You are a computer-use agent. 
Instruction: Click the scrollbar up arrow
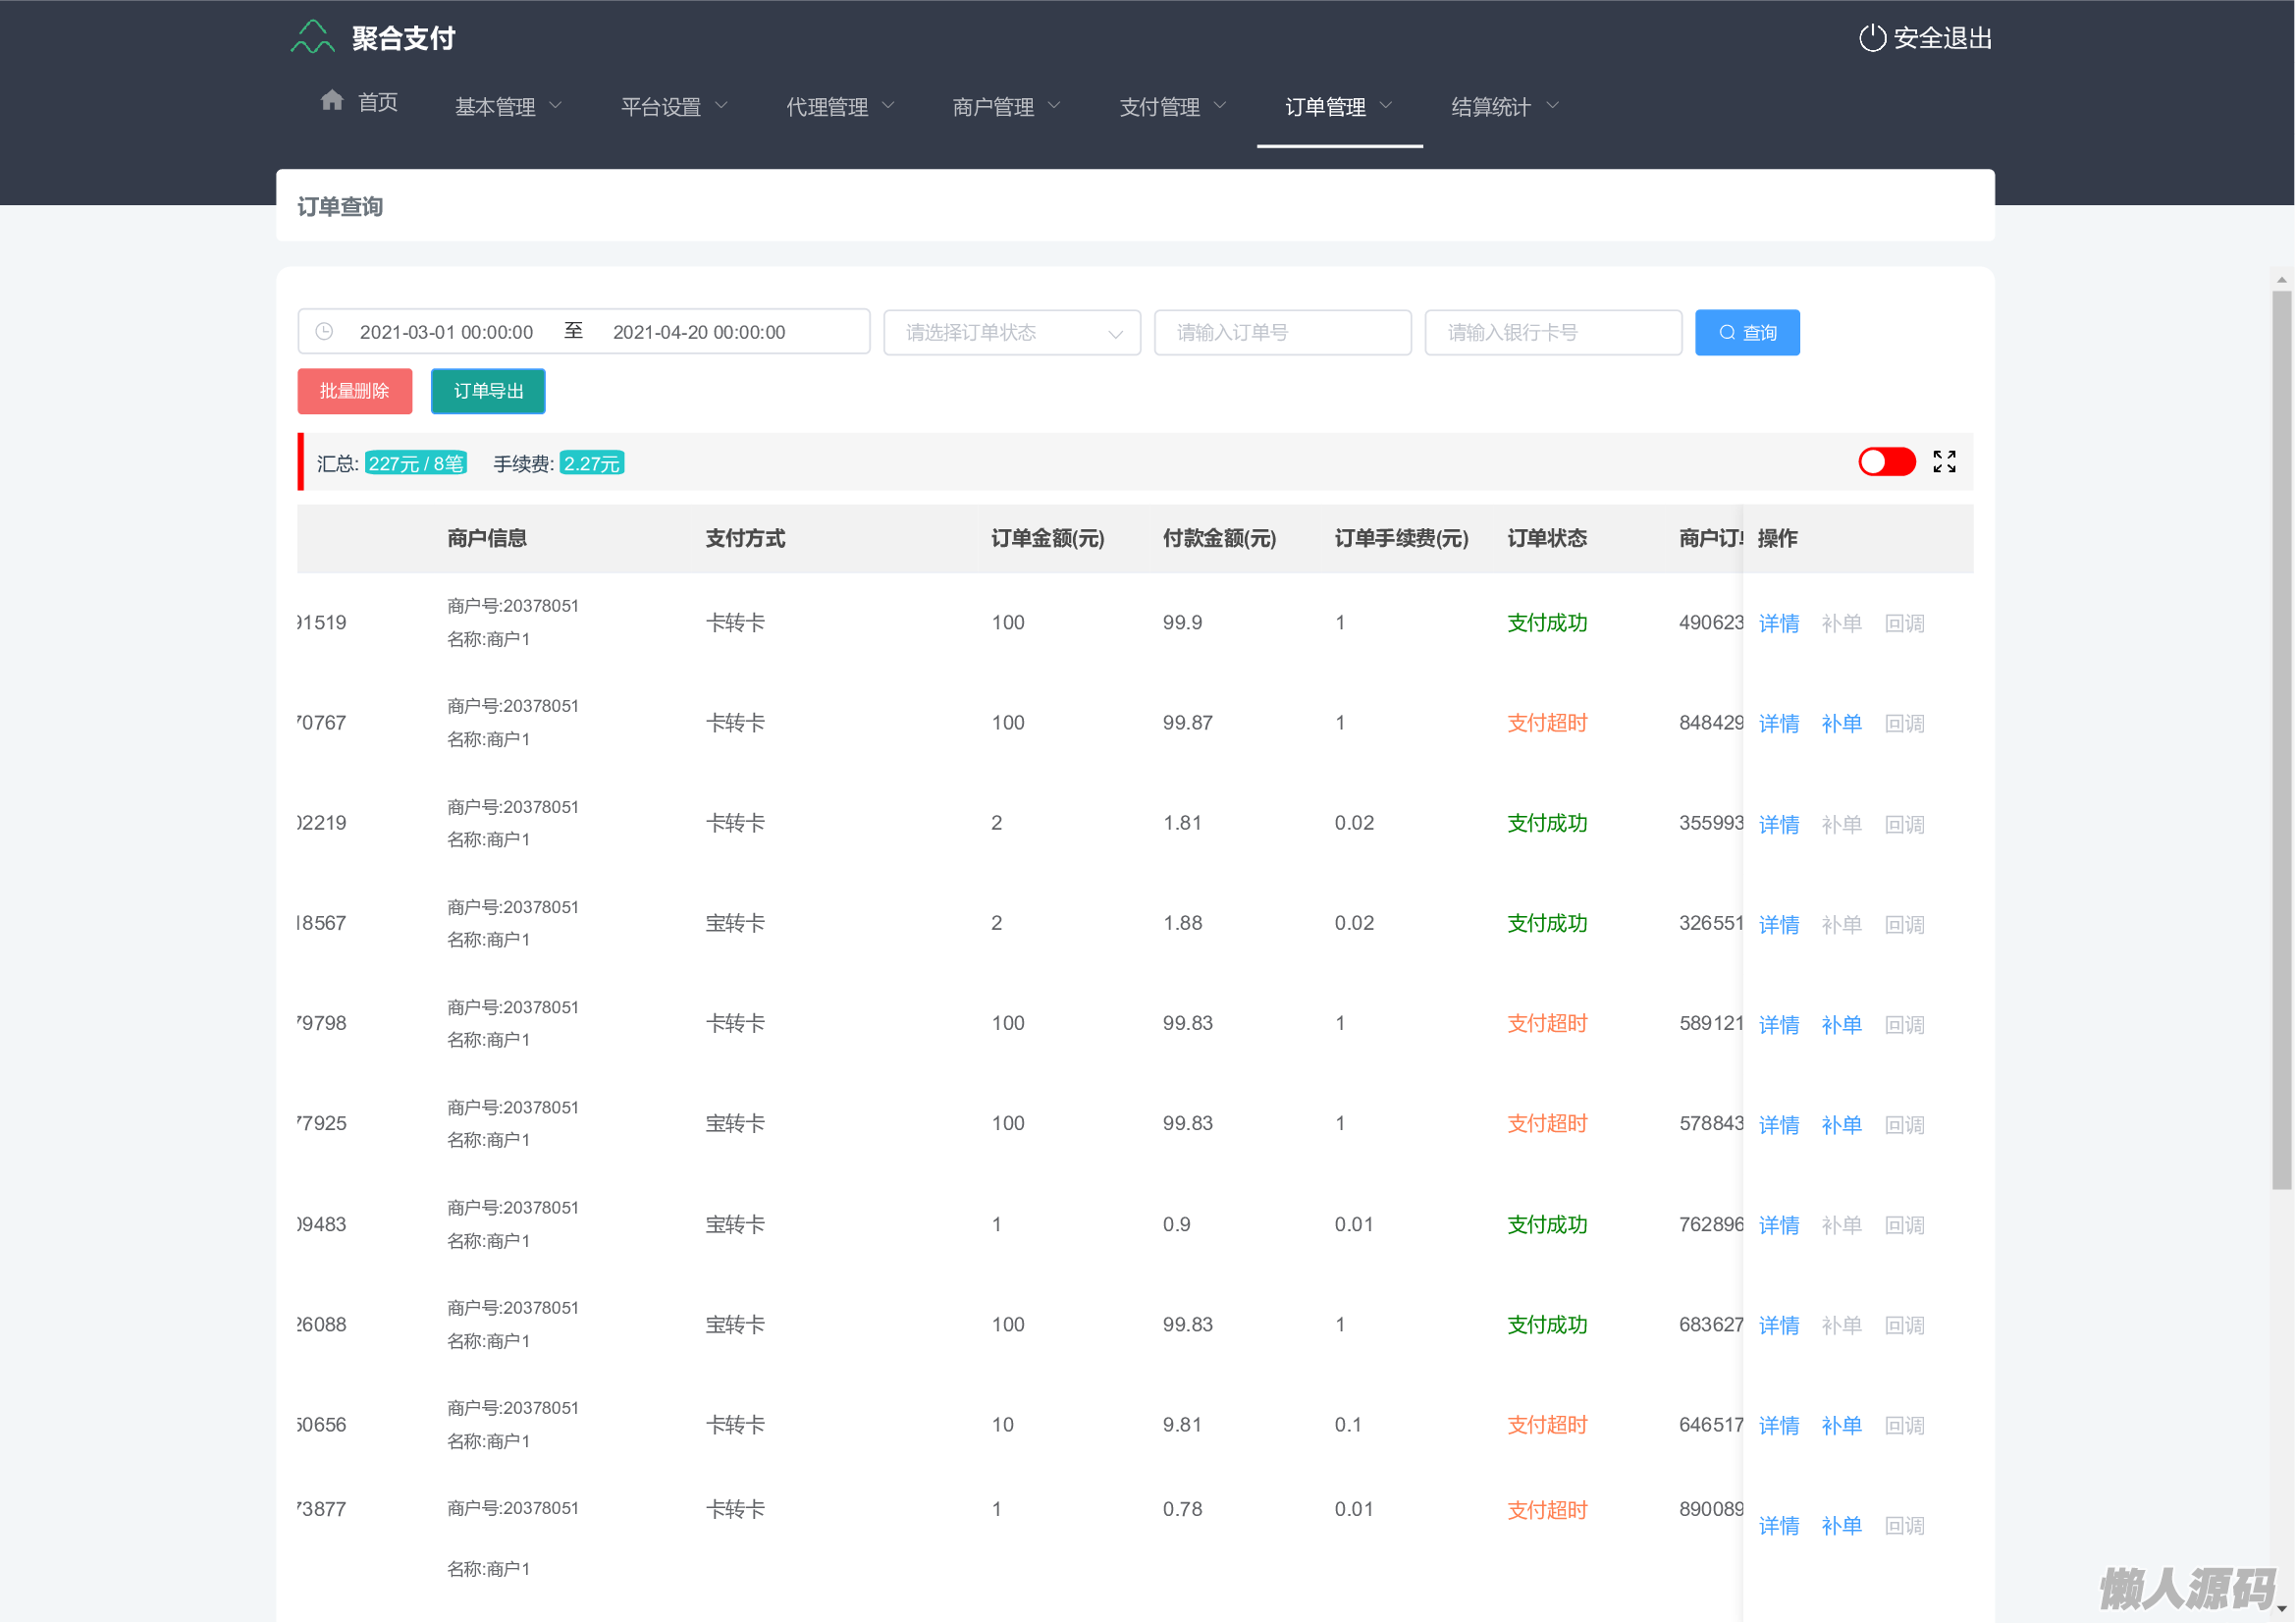click(x=2281, y=280)
